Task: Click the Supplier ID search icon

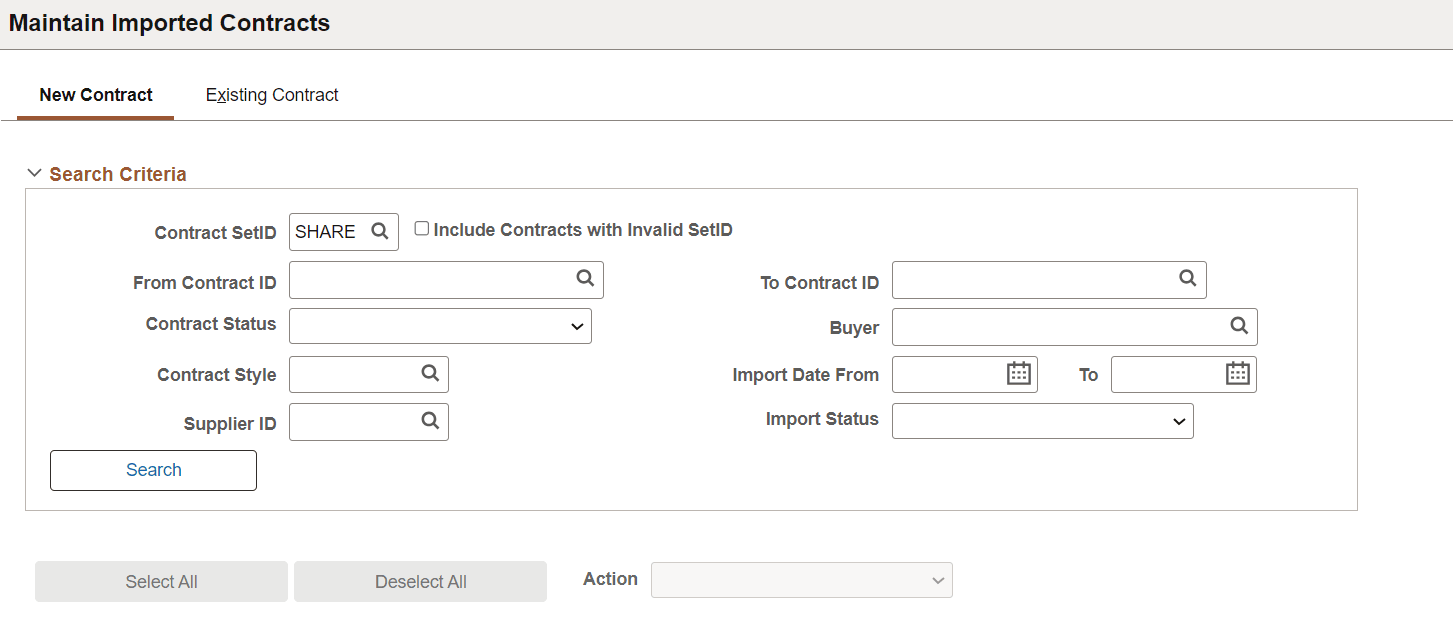Action: point(431,421)
